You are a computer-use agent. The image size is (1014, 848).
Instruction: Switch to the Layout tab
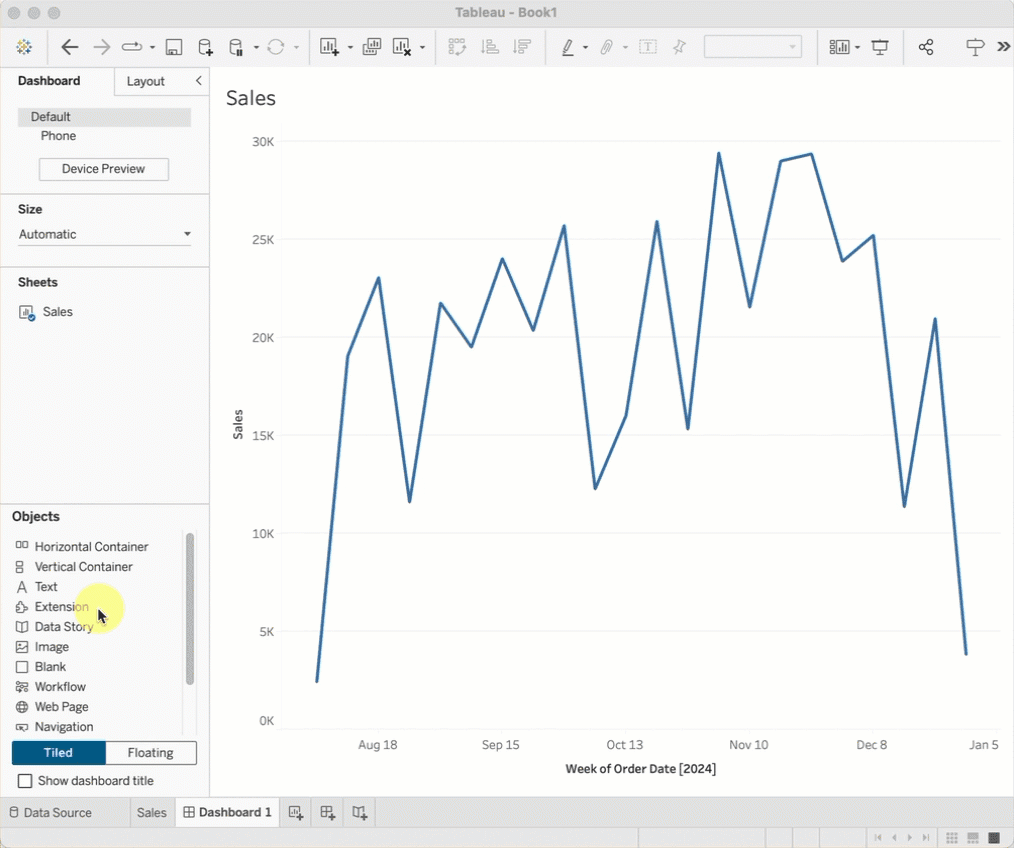tap(146, 81)
